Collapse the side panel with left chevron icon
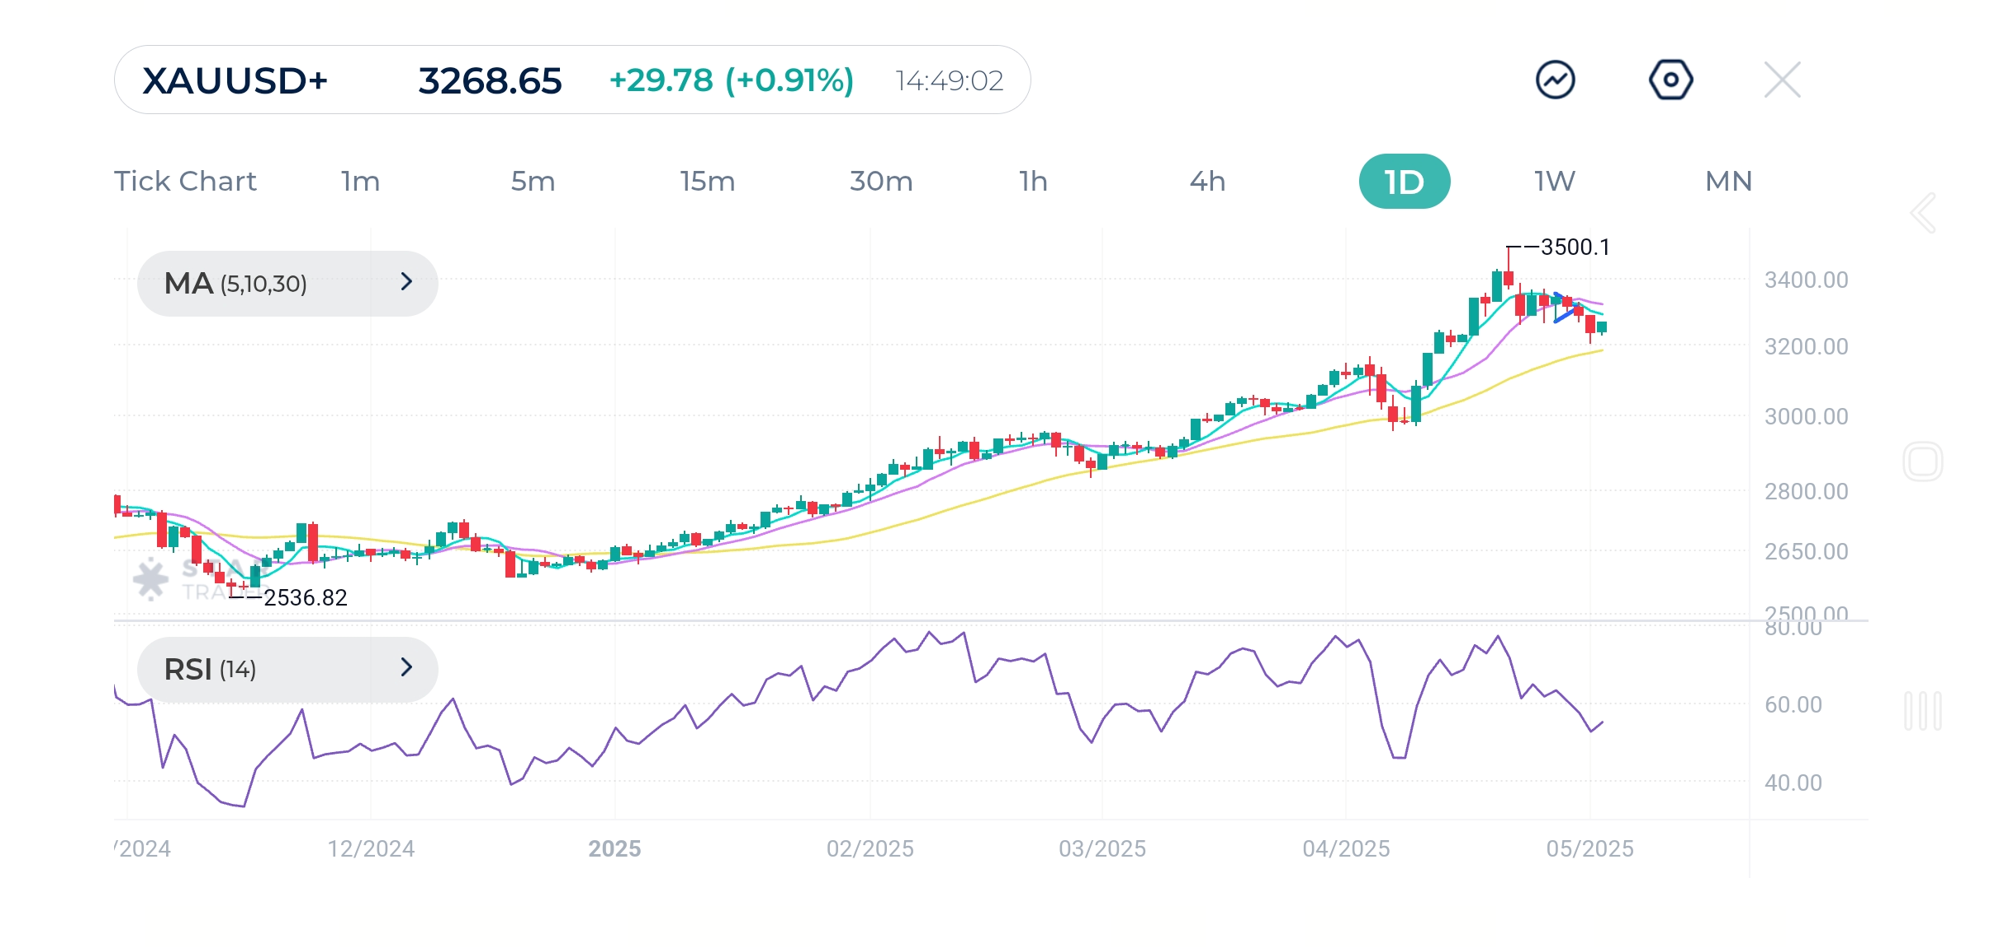This screenshot has height=947, width=1995. tap(1923, 213)
